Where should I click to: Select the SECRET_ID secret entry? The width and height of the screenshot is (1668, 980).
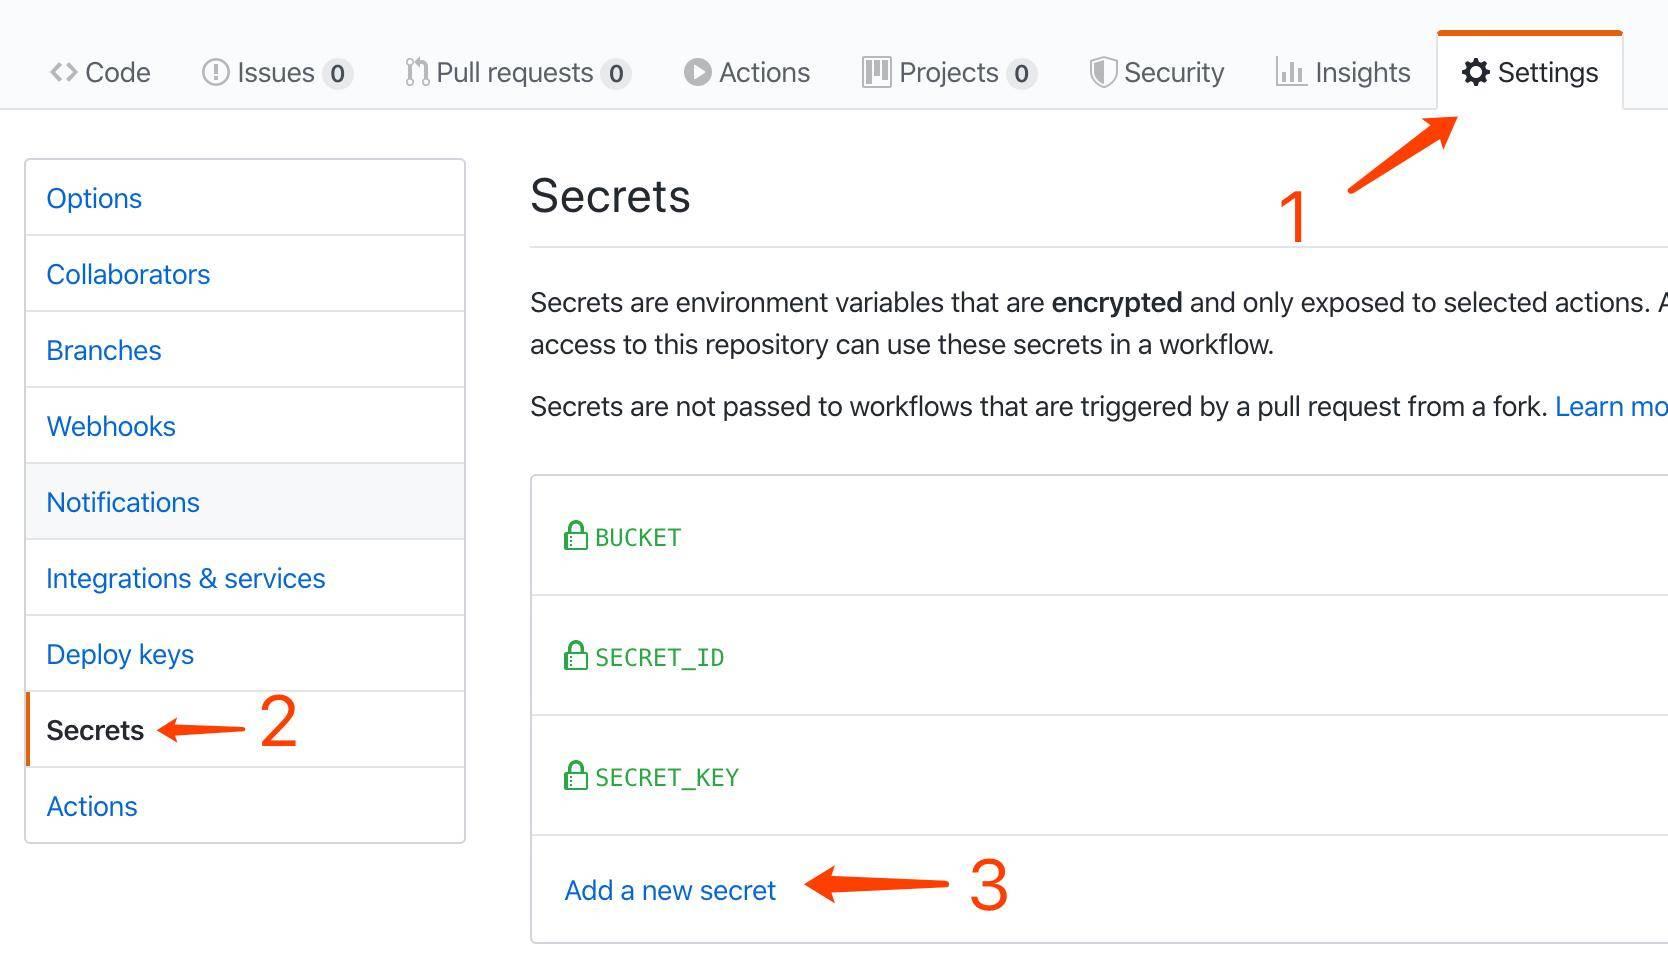coord(657,656)
